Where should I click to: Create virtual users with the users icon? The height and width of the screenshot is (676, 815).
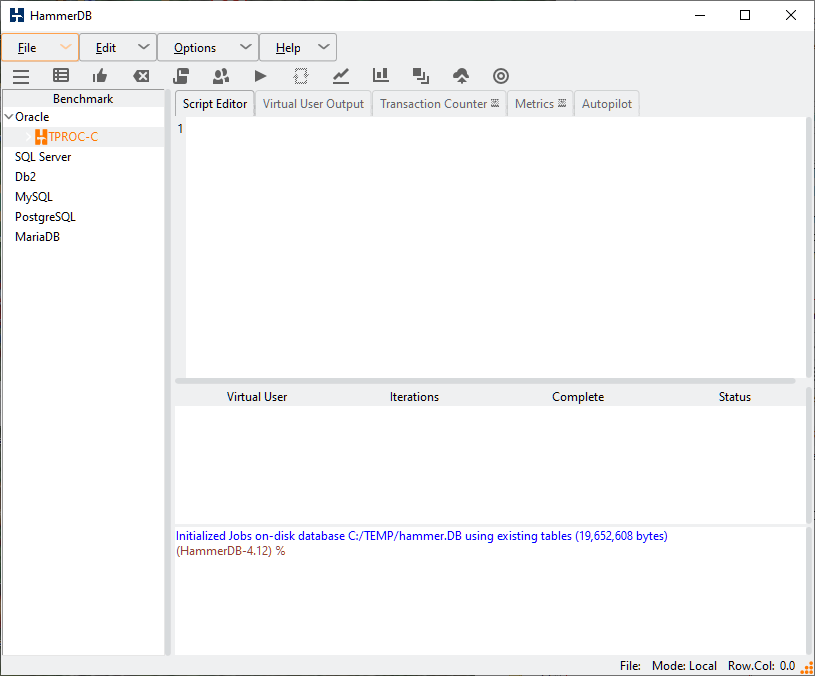tap(221, 75)
